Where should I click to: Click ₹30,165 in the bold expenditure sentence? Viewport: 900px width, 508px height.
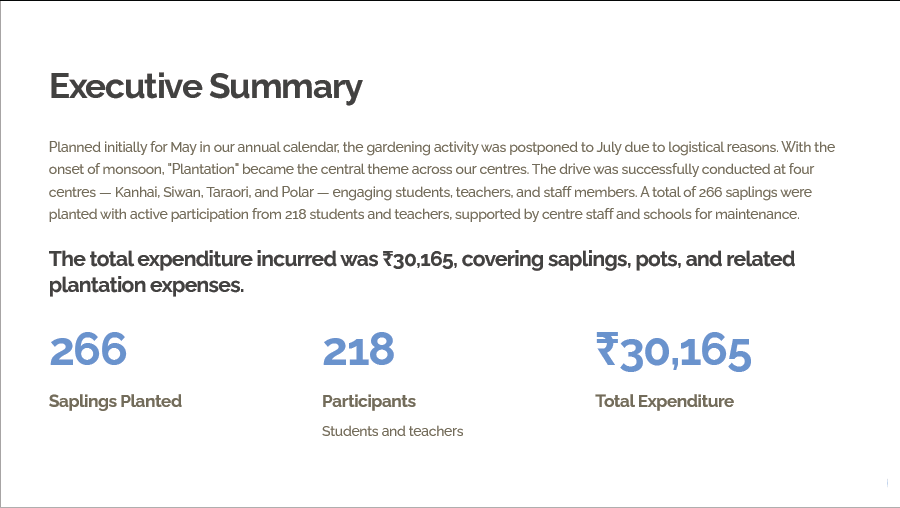420,260
